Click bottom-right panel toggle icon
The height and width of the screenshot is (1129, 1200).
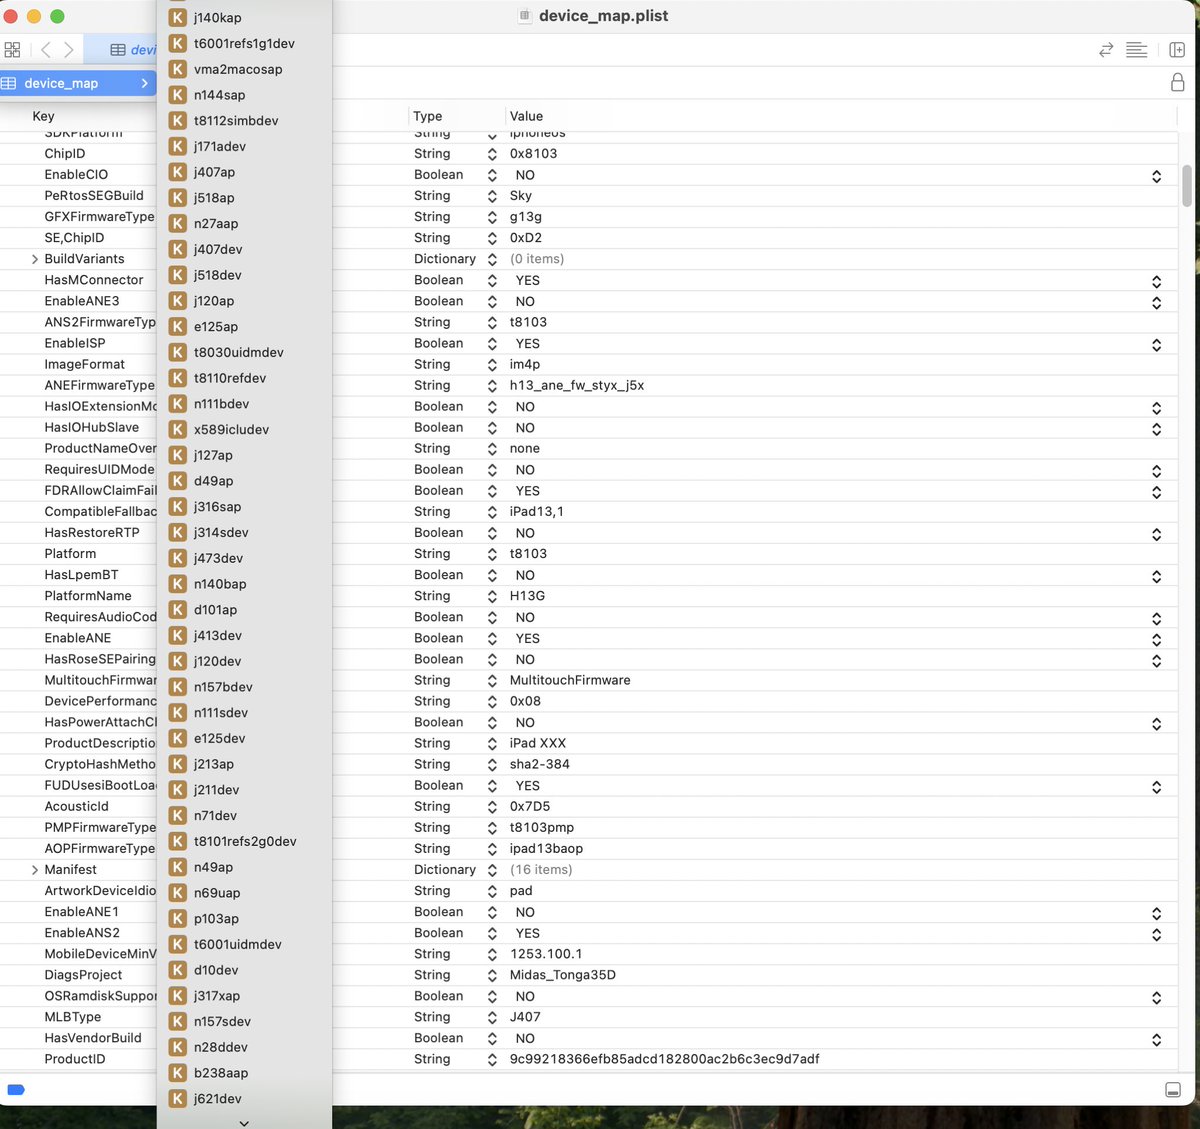click(1174, 1090)
